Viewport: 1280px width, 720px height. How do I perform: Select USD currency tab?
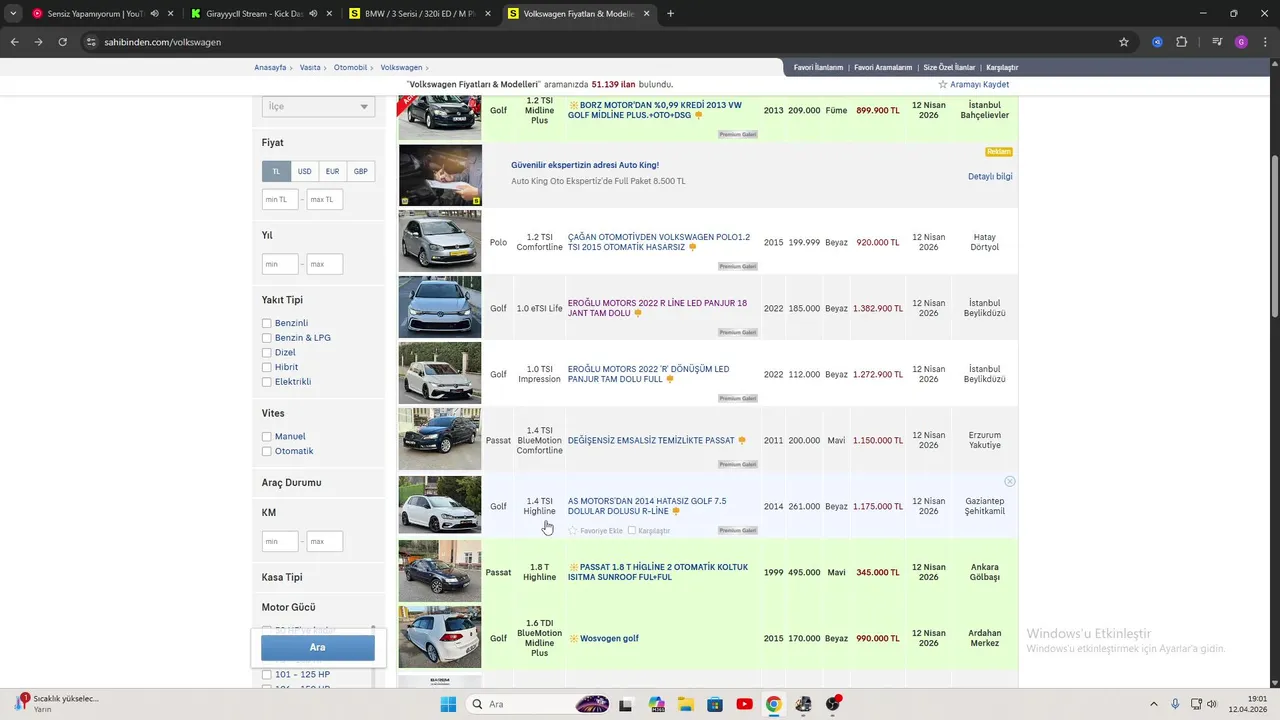(304, 171)
